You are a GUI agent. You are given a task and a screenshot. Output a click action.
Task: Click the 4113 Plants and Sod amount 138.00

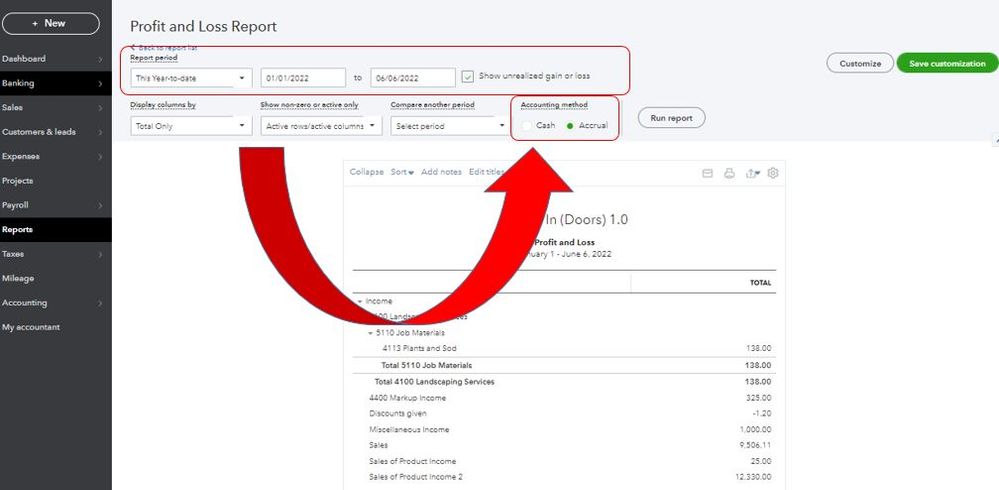(758, 349)
